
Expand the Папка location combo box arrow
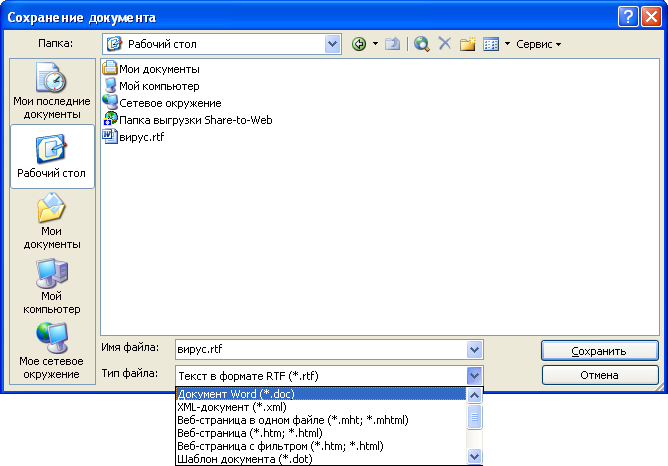(x=332, y=44)
